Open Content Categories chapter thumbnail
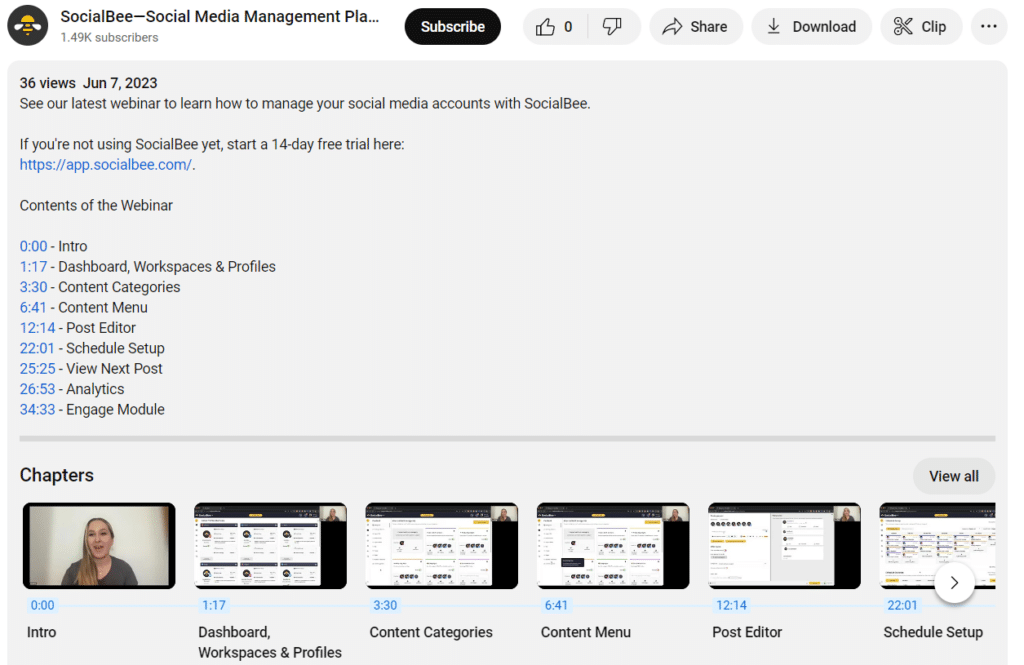The width and height of the screenshot is (1024, 665). pyautogui.click(x=441, y=545)
